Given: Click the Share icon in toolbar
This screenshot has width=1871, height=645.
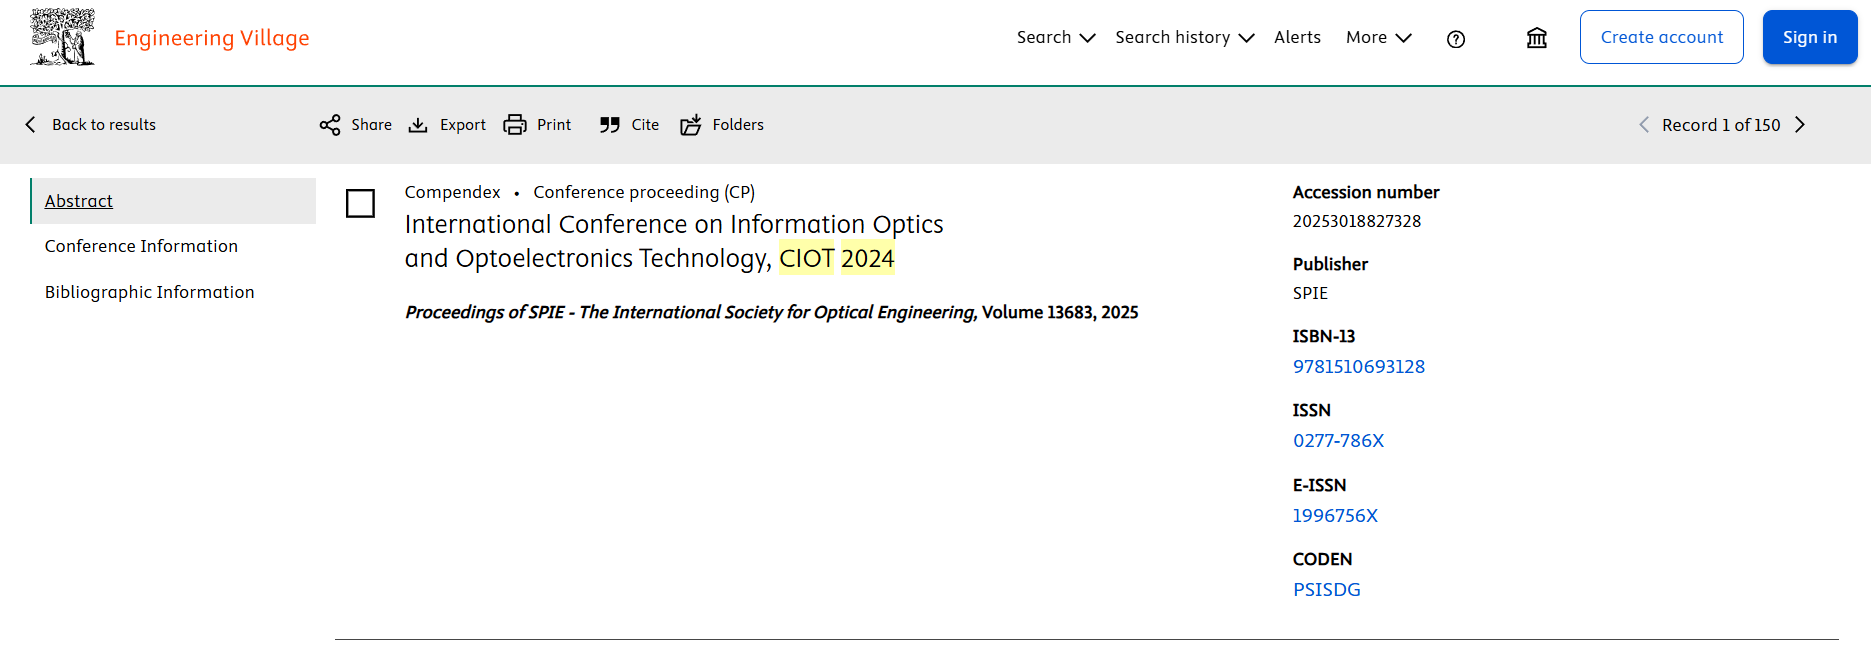Looking at the screenshot, I should (330, 125).
